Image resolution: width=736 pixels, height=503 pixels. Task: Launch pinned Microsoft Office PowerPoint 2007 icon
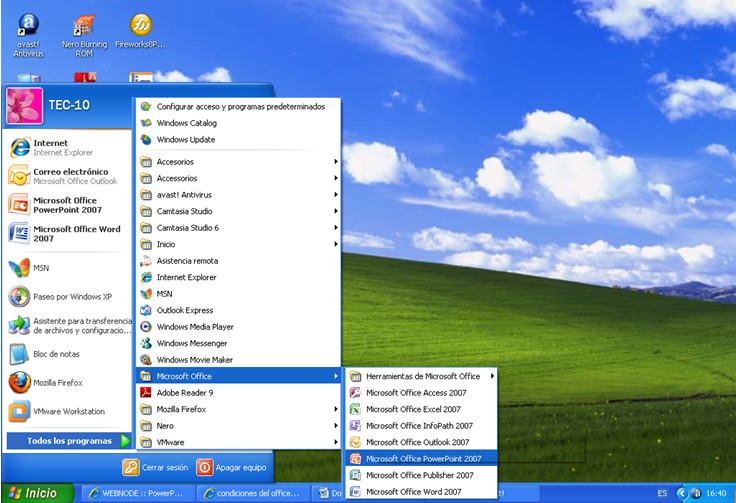click(68, 205)
